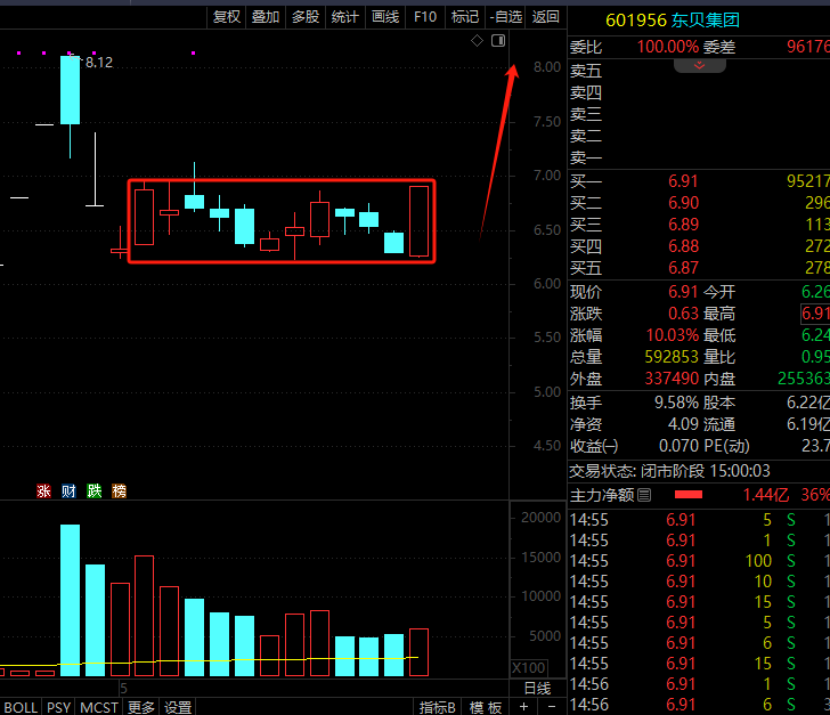
Task: Click the 卖一 ask row label
Action: coord(585,158)
